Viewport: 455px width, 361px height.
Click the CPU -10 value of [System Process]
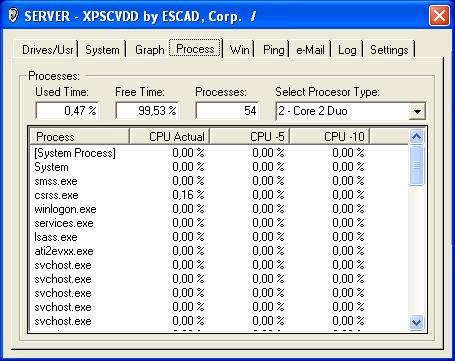coord(348,153)
